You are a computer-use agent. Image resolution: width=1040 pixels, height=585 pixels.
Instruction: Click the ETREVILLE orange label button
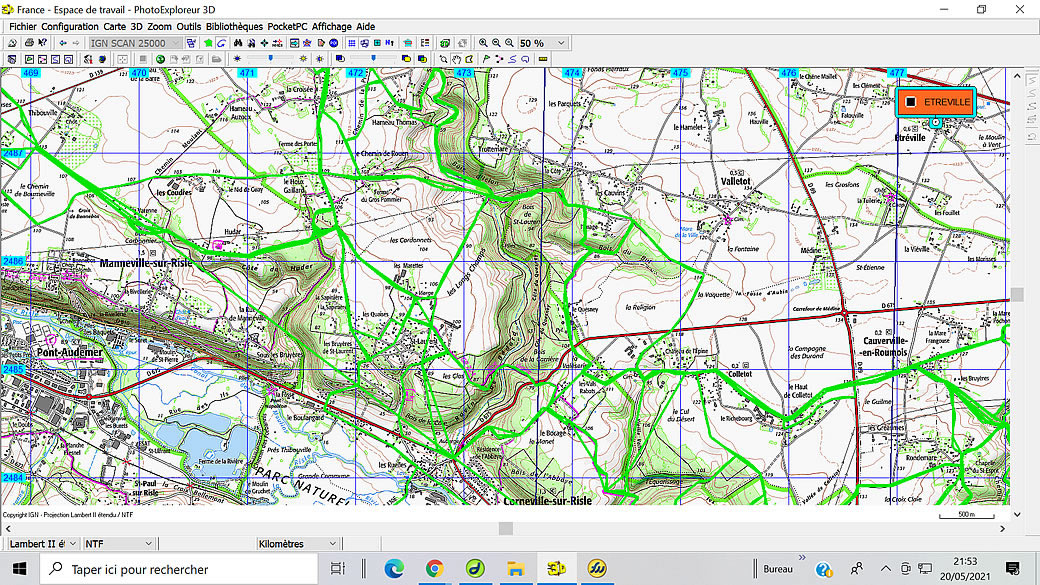[946, 102]
